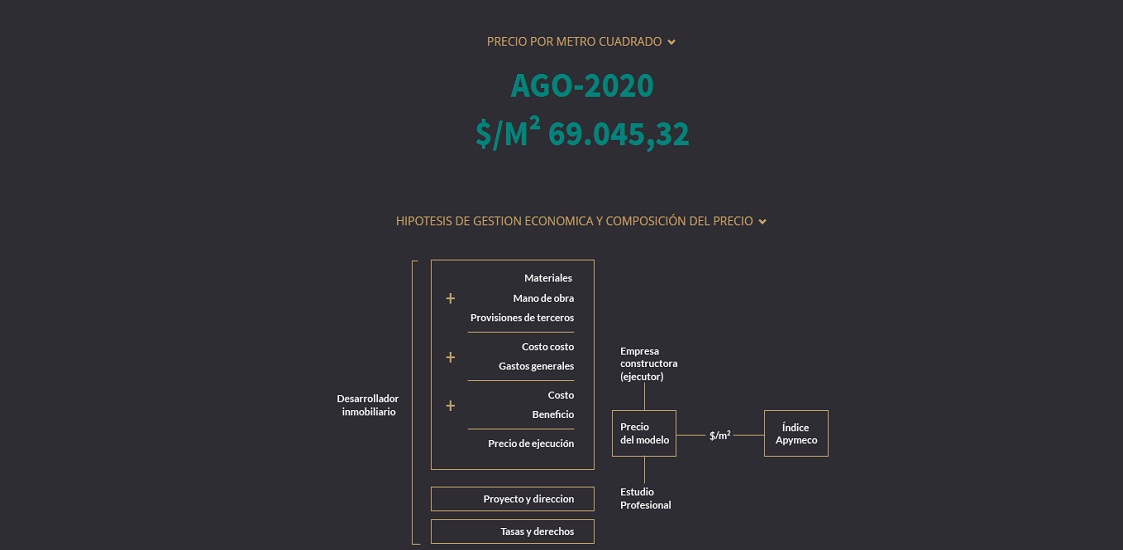Collapse the Precio por metro cuadrado chevron
The image size is (1123, 550).
point(671,42)
